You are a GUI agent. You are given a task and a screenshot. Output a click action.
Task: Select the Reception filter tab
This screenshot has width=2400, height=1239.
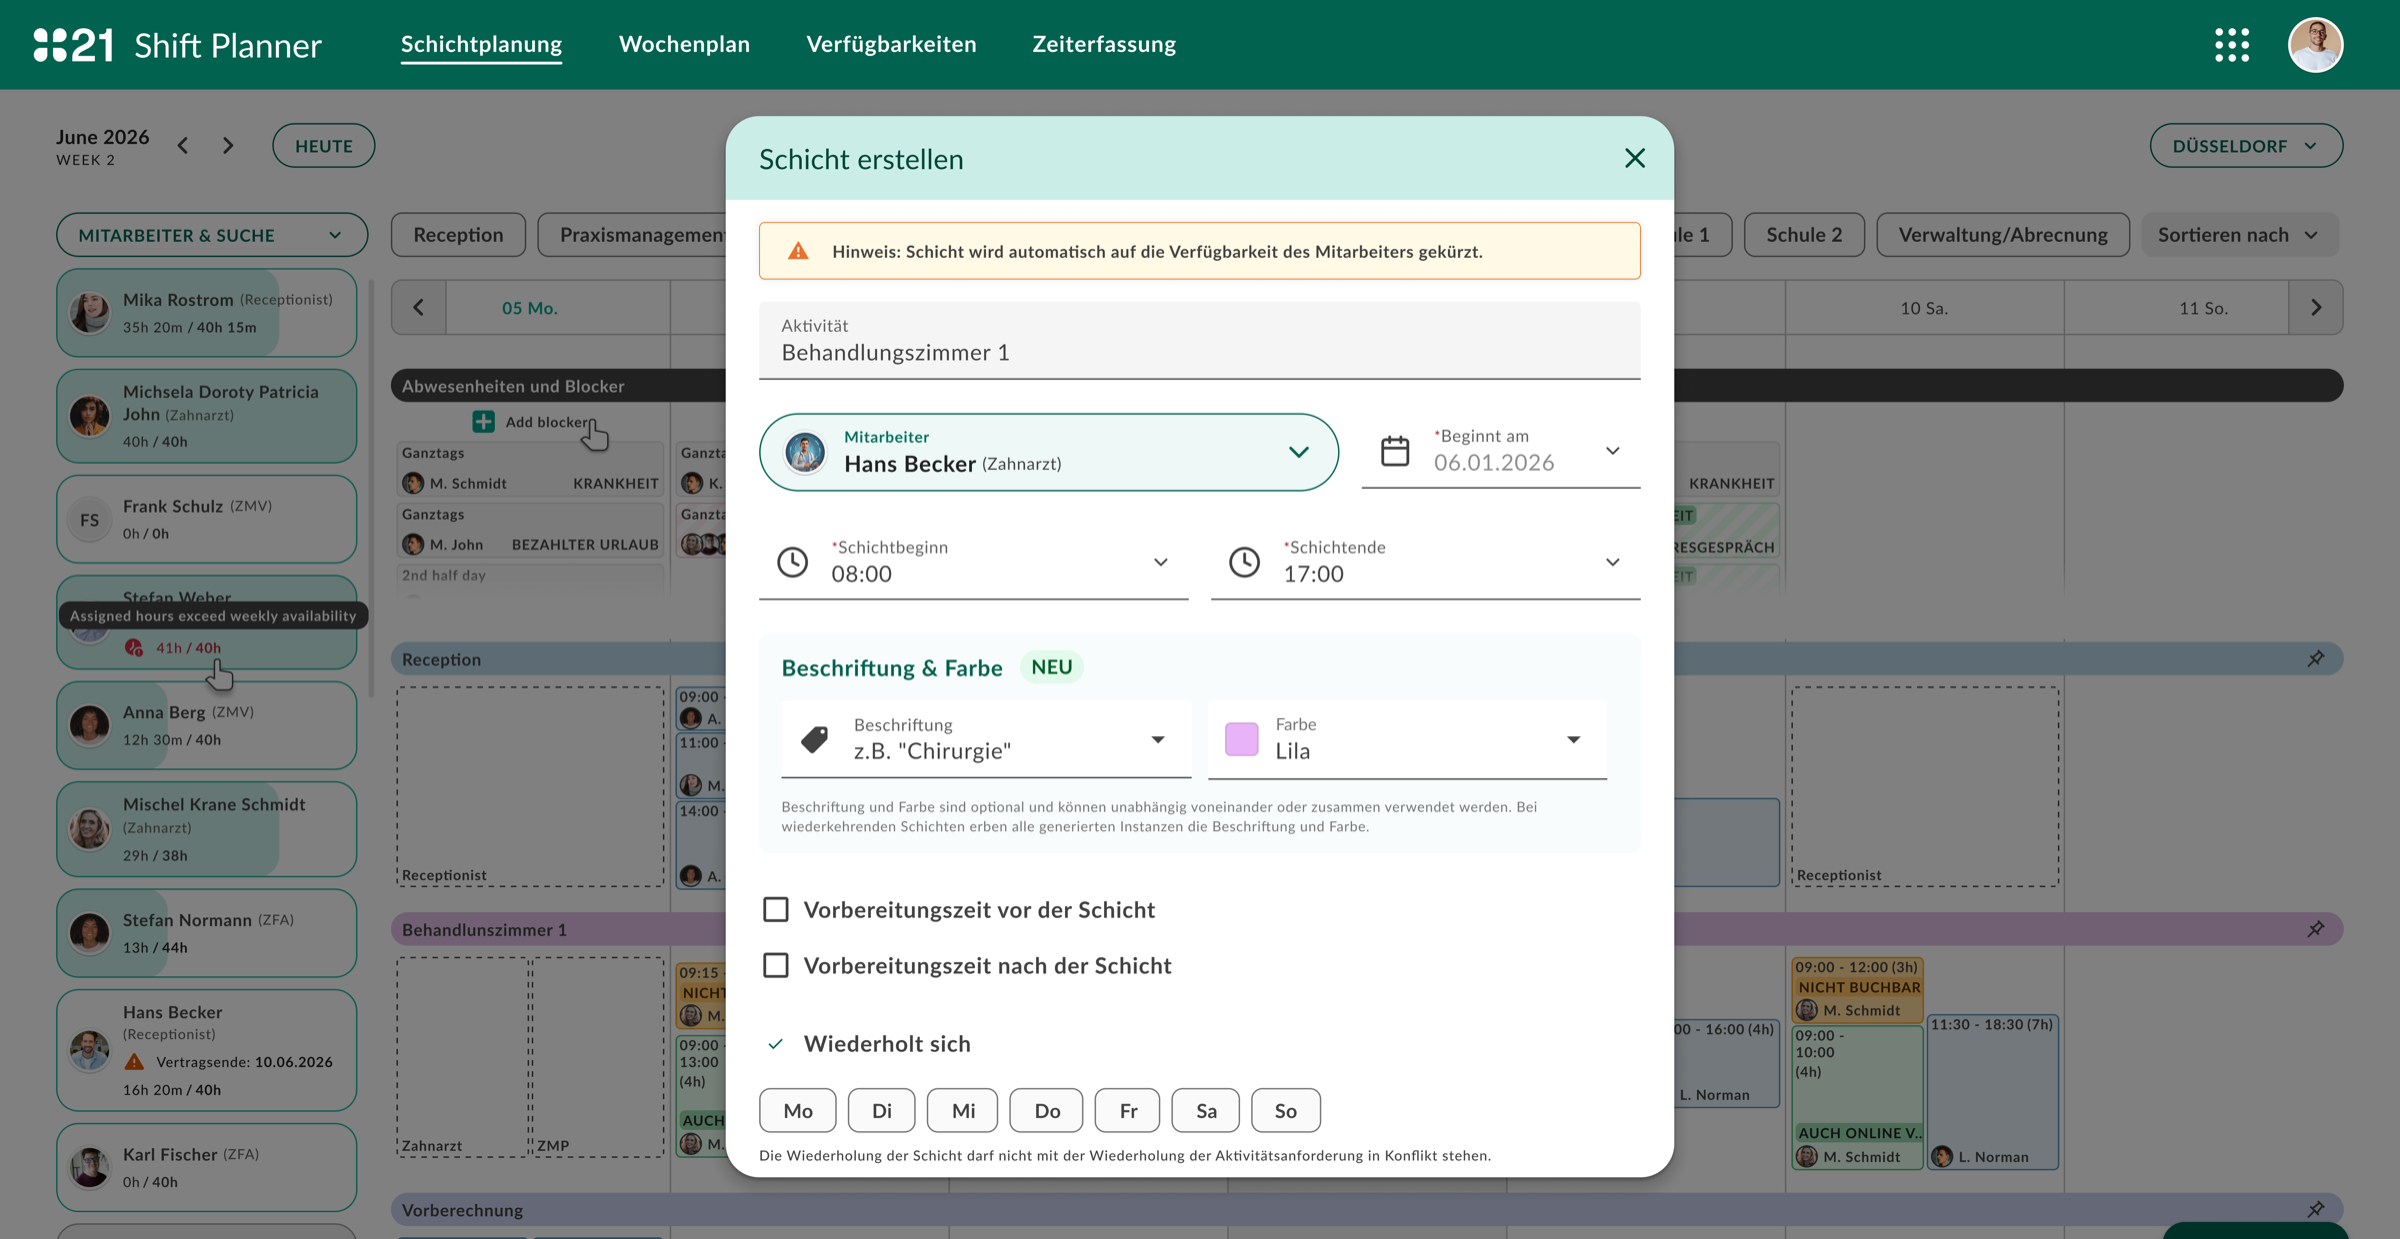coord(458,235)
